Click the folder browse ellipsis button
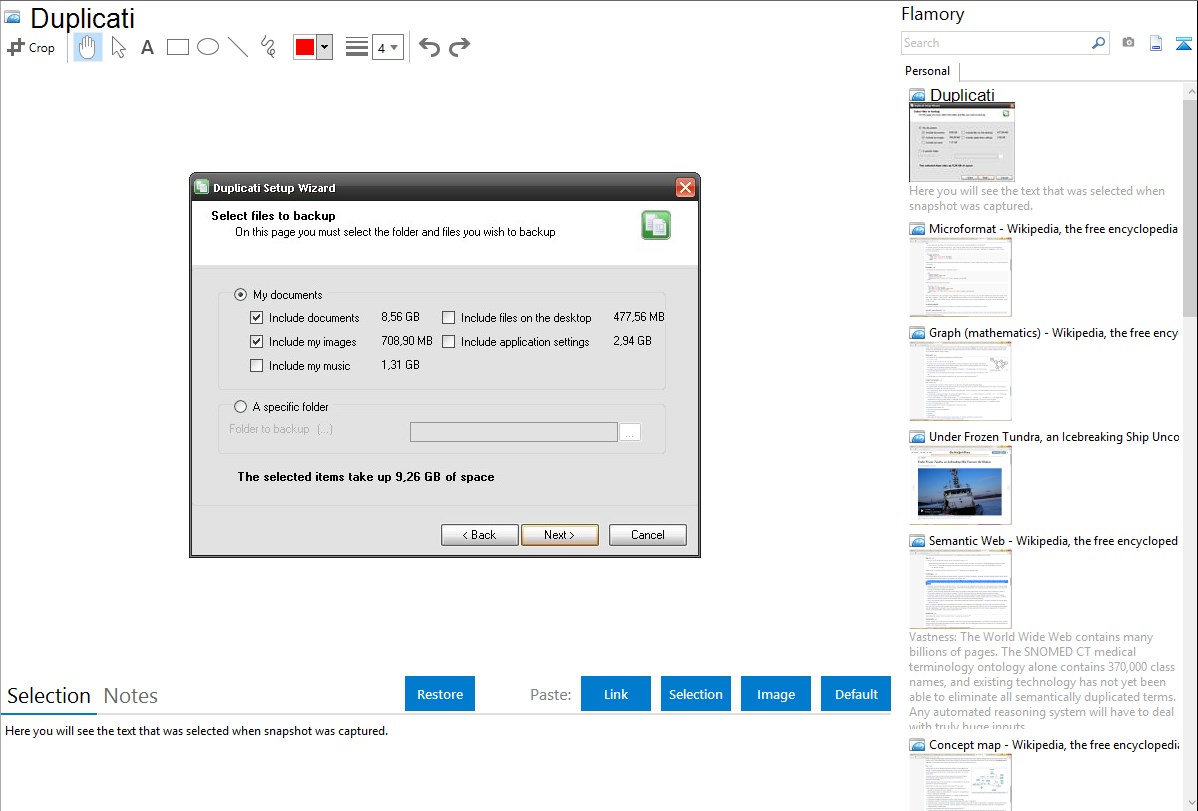The height and width of the screenshot is (811, 1198). coord(630,432)
